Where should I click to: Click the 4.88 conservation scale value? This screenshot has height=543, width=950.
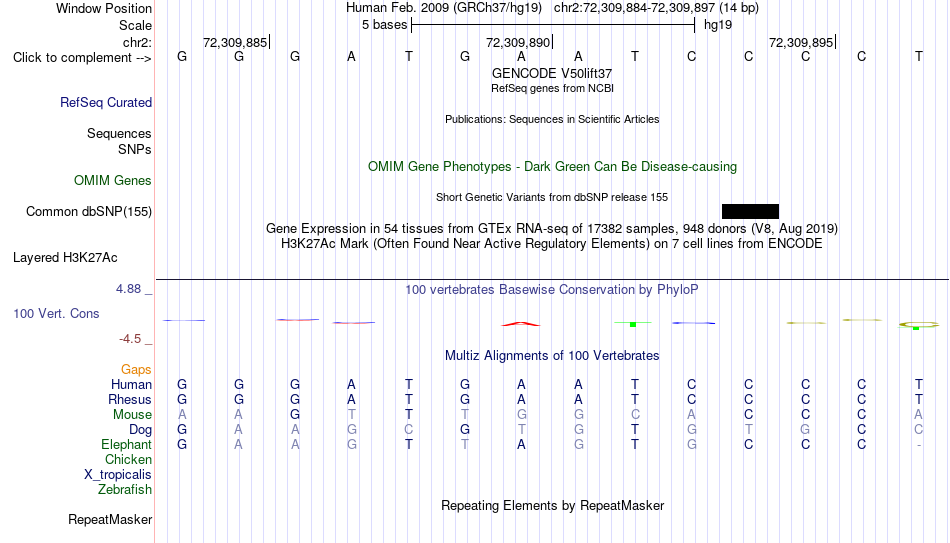point(128,289)
